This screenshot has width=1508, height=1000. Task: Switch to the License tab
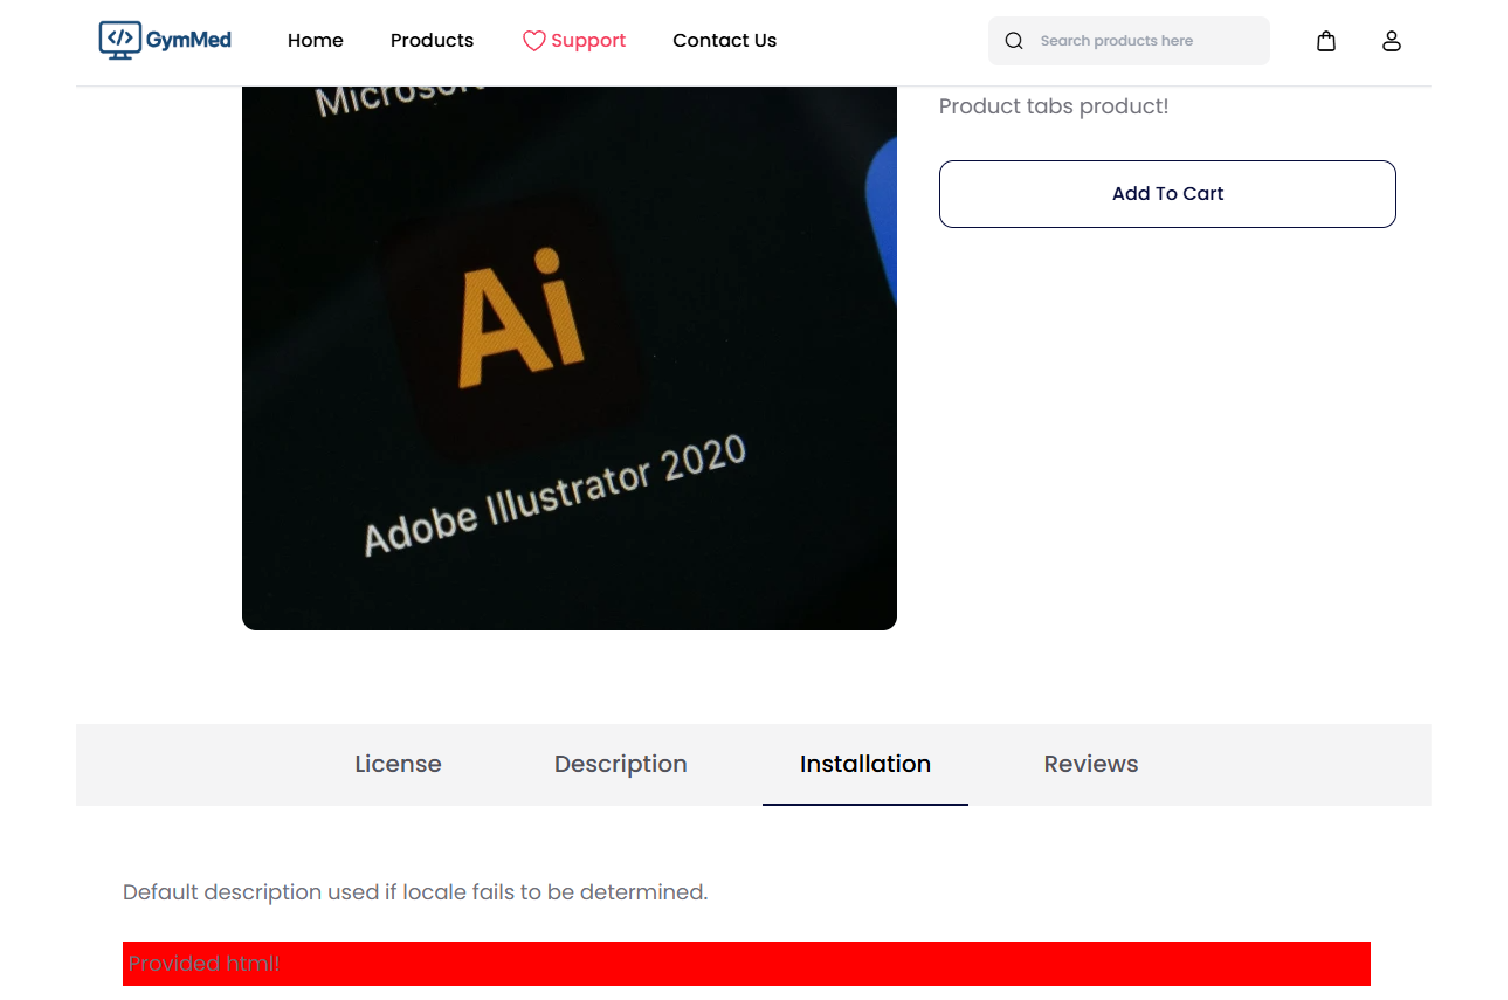398,764
